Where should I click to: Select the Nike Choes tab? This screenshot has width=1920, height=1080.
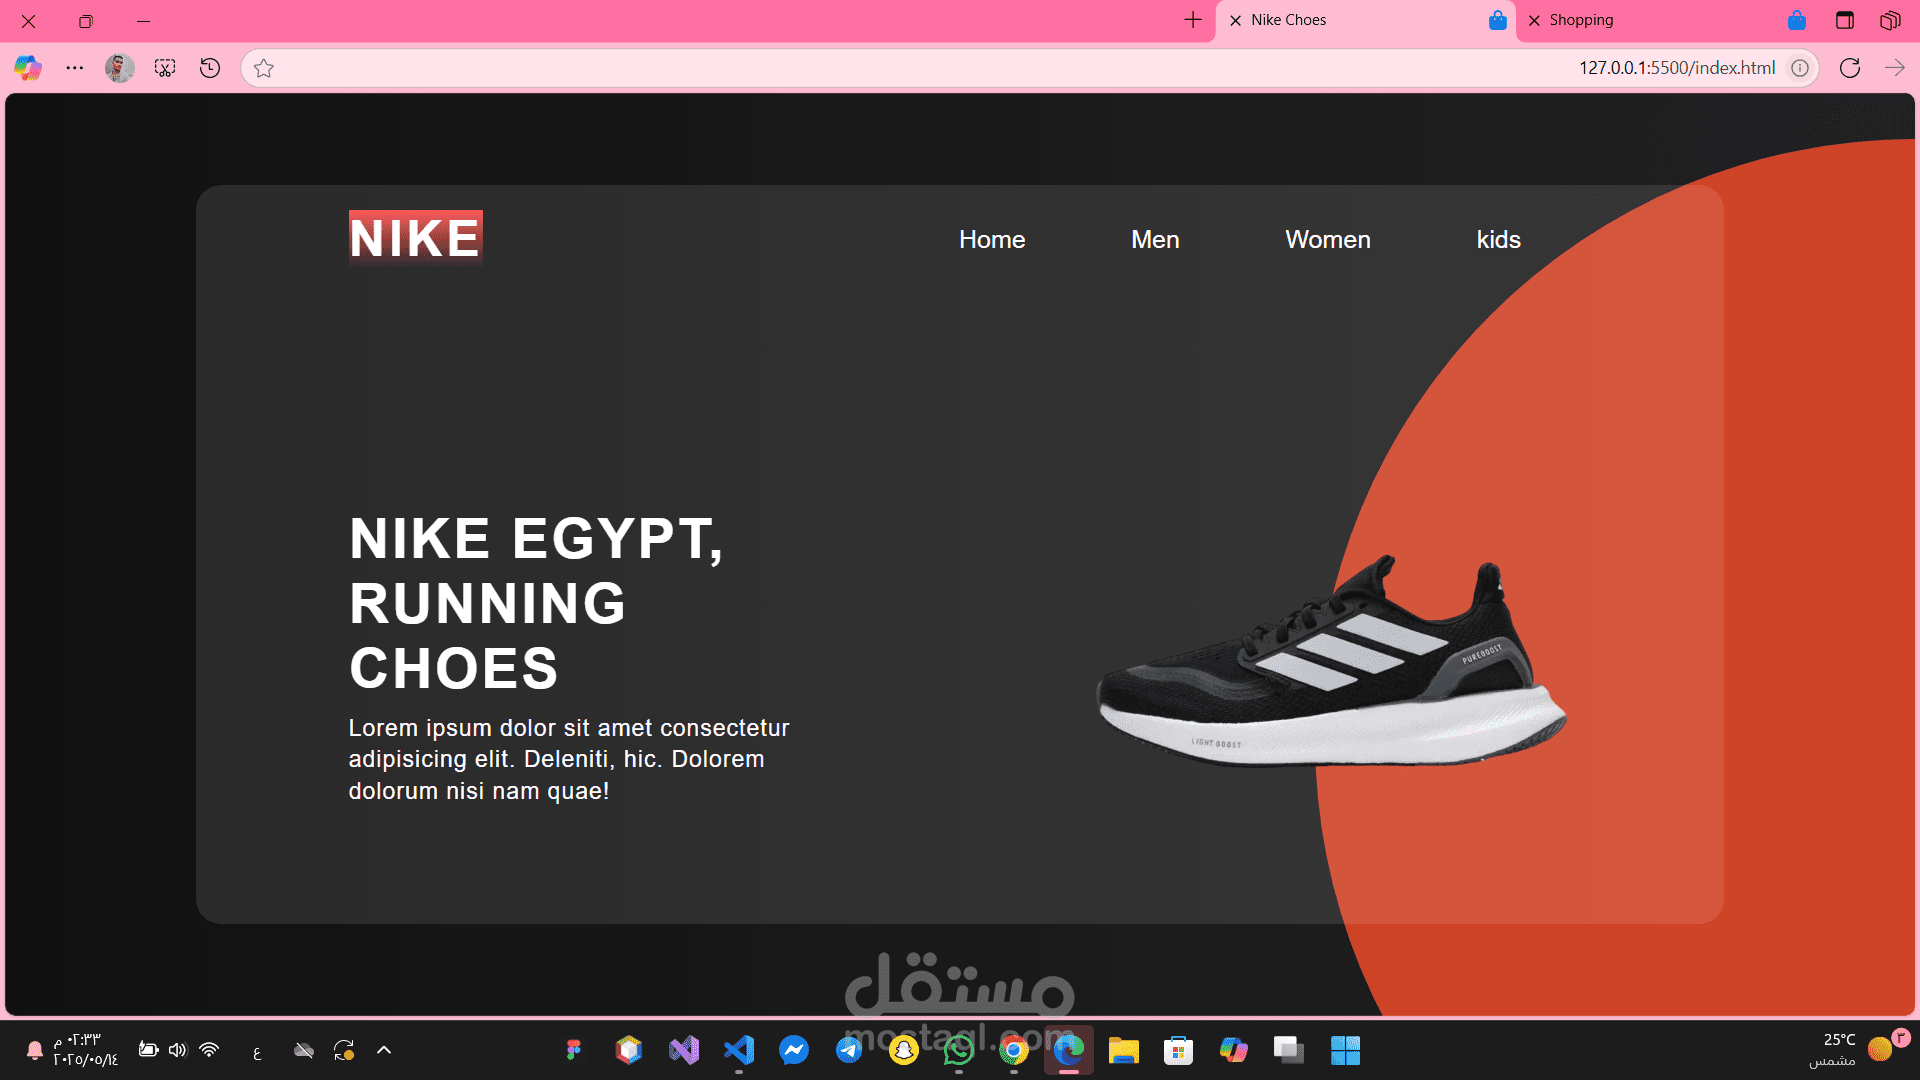(x=1366, y=20)
